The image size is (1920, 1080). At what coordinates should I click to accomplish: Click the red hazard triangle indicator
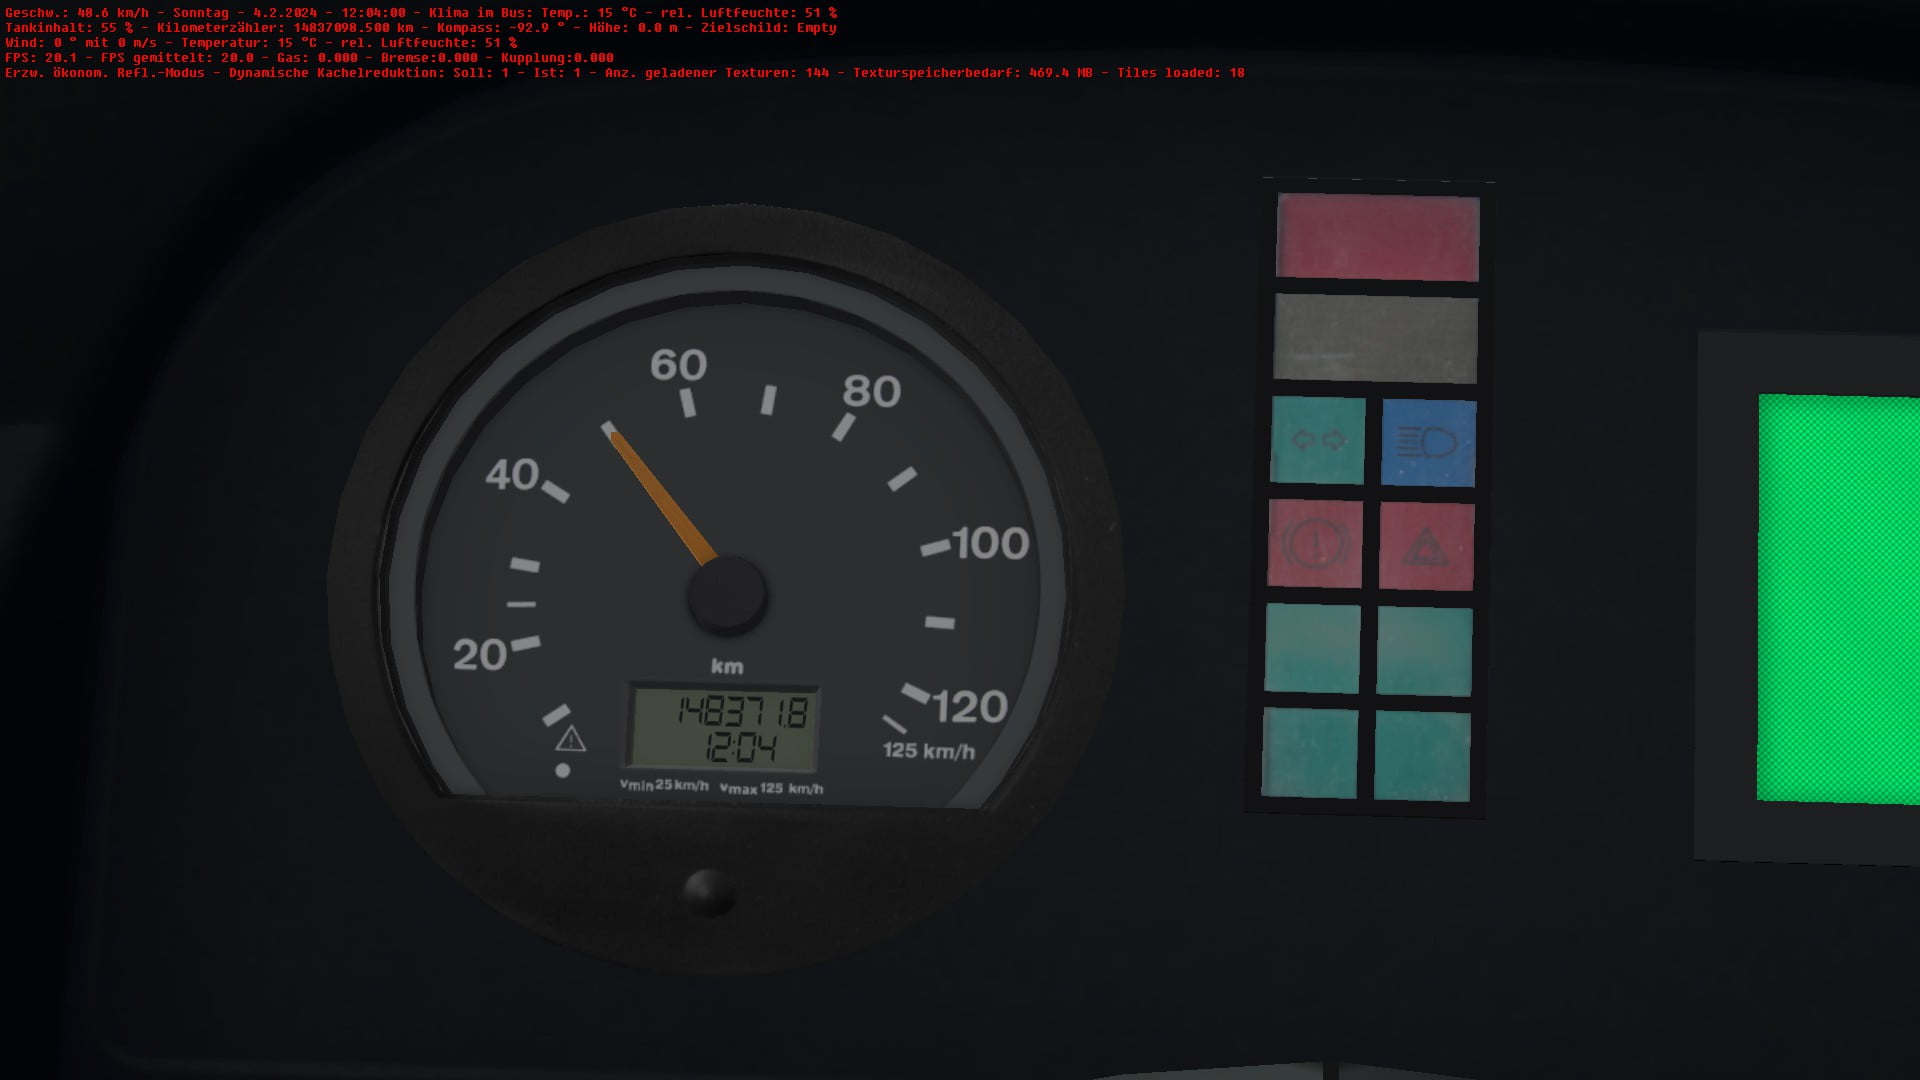coord(1426,546)
